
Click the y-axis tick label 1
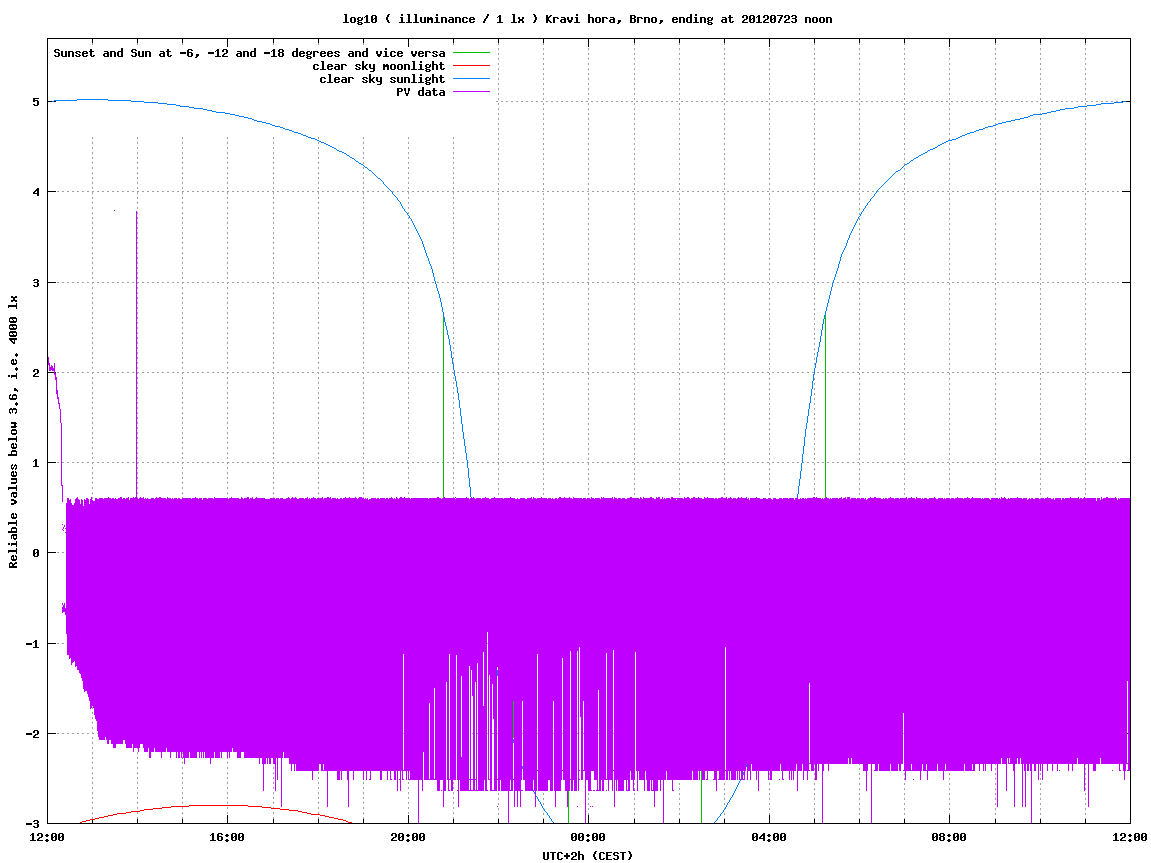pos(35,463)
